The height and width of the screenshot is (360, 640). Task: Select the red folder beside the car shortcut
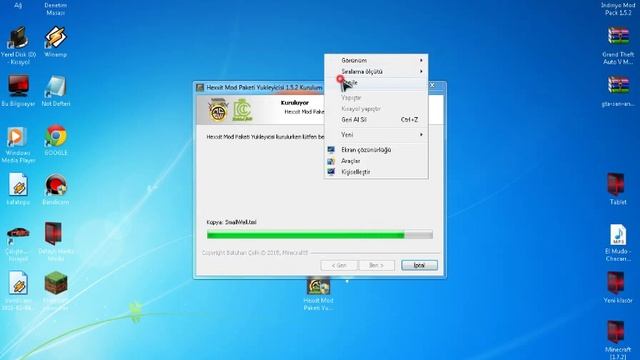(x=53, y=234)
